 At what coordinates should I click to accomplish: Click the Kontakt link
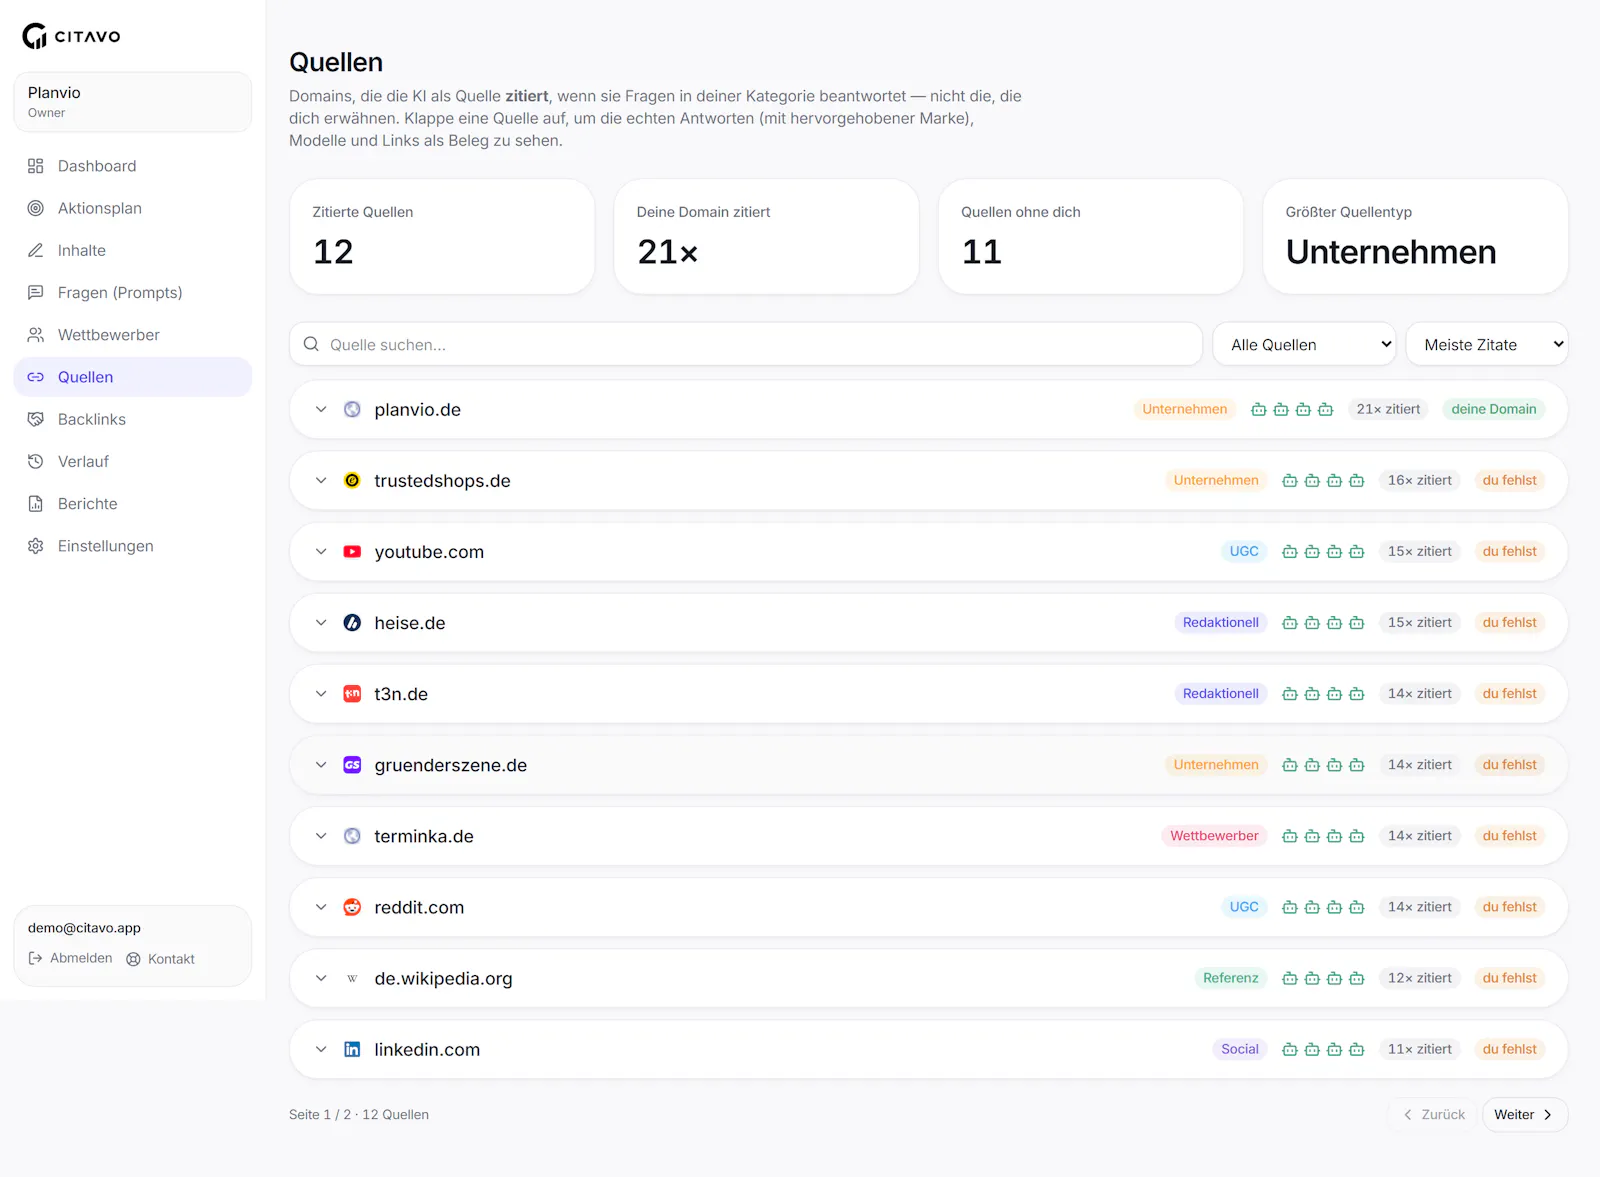click(x=160, y=959)
